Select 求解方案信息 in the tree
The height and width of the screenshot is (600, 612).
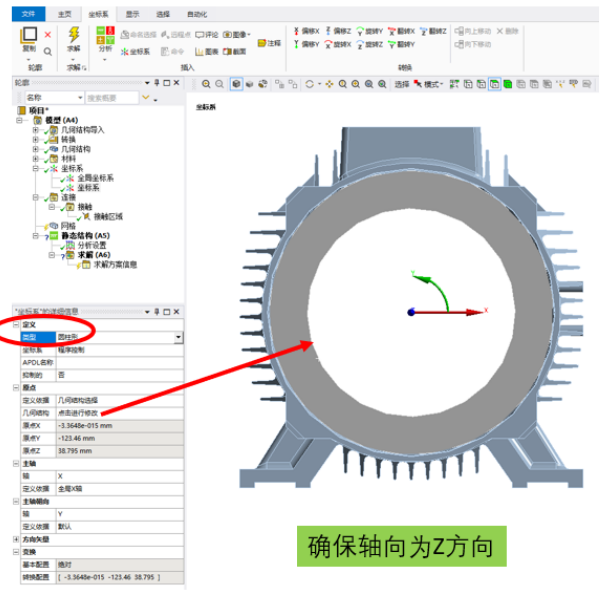(115, 265)
